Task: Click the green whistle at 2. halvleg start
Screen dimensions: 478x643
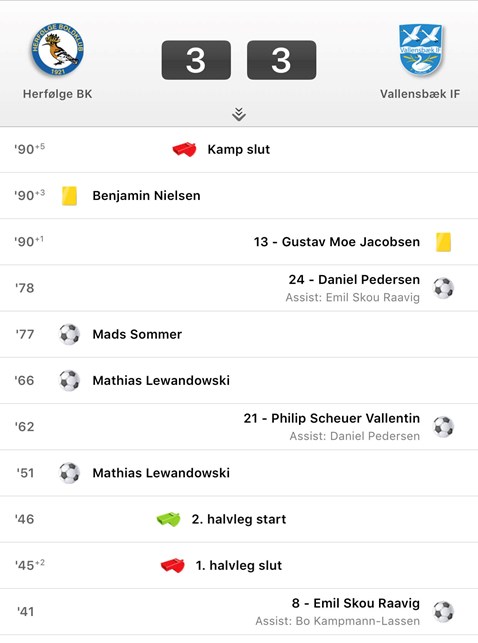Action: click(x=168, y=519)
